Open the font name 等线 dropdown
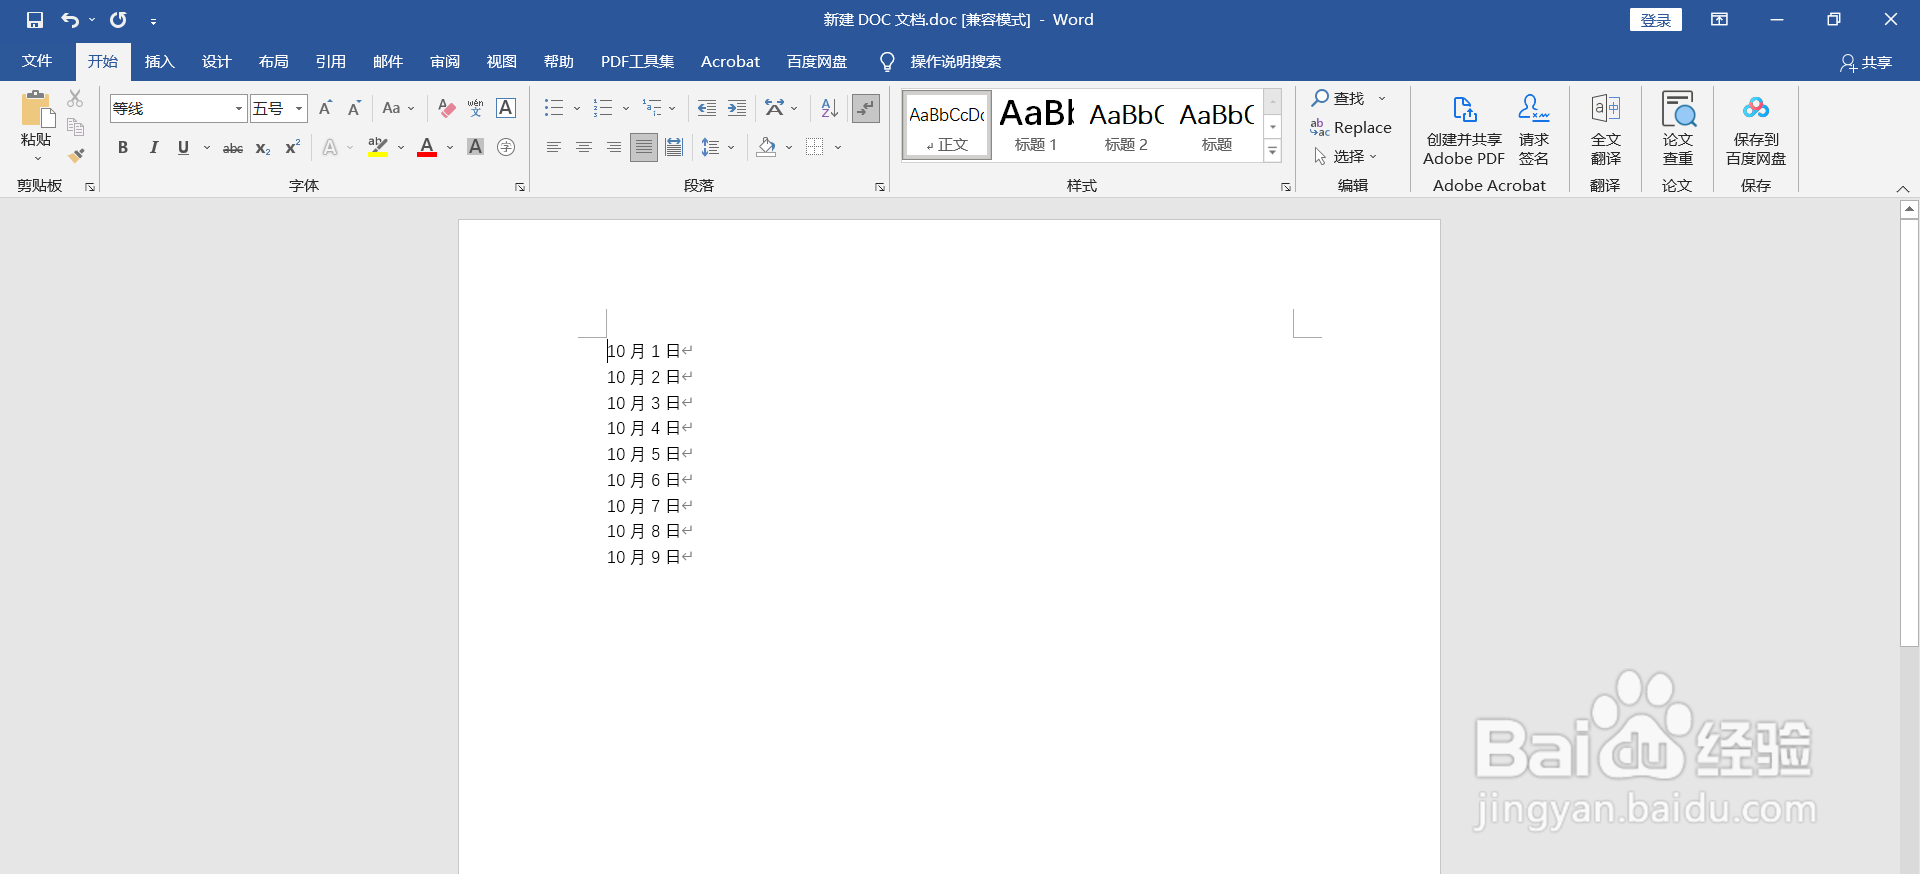The width and height of the screenshot is (1920, 874). coord(238,108)
